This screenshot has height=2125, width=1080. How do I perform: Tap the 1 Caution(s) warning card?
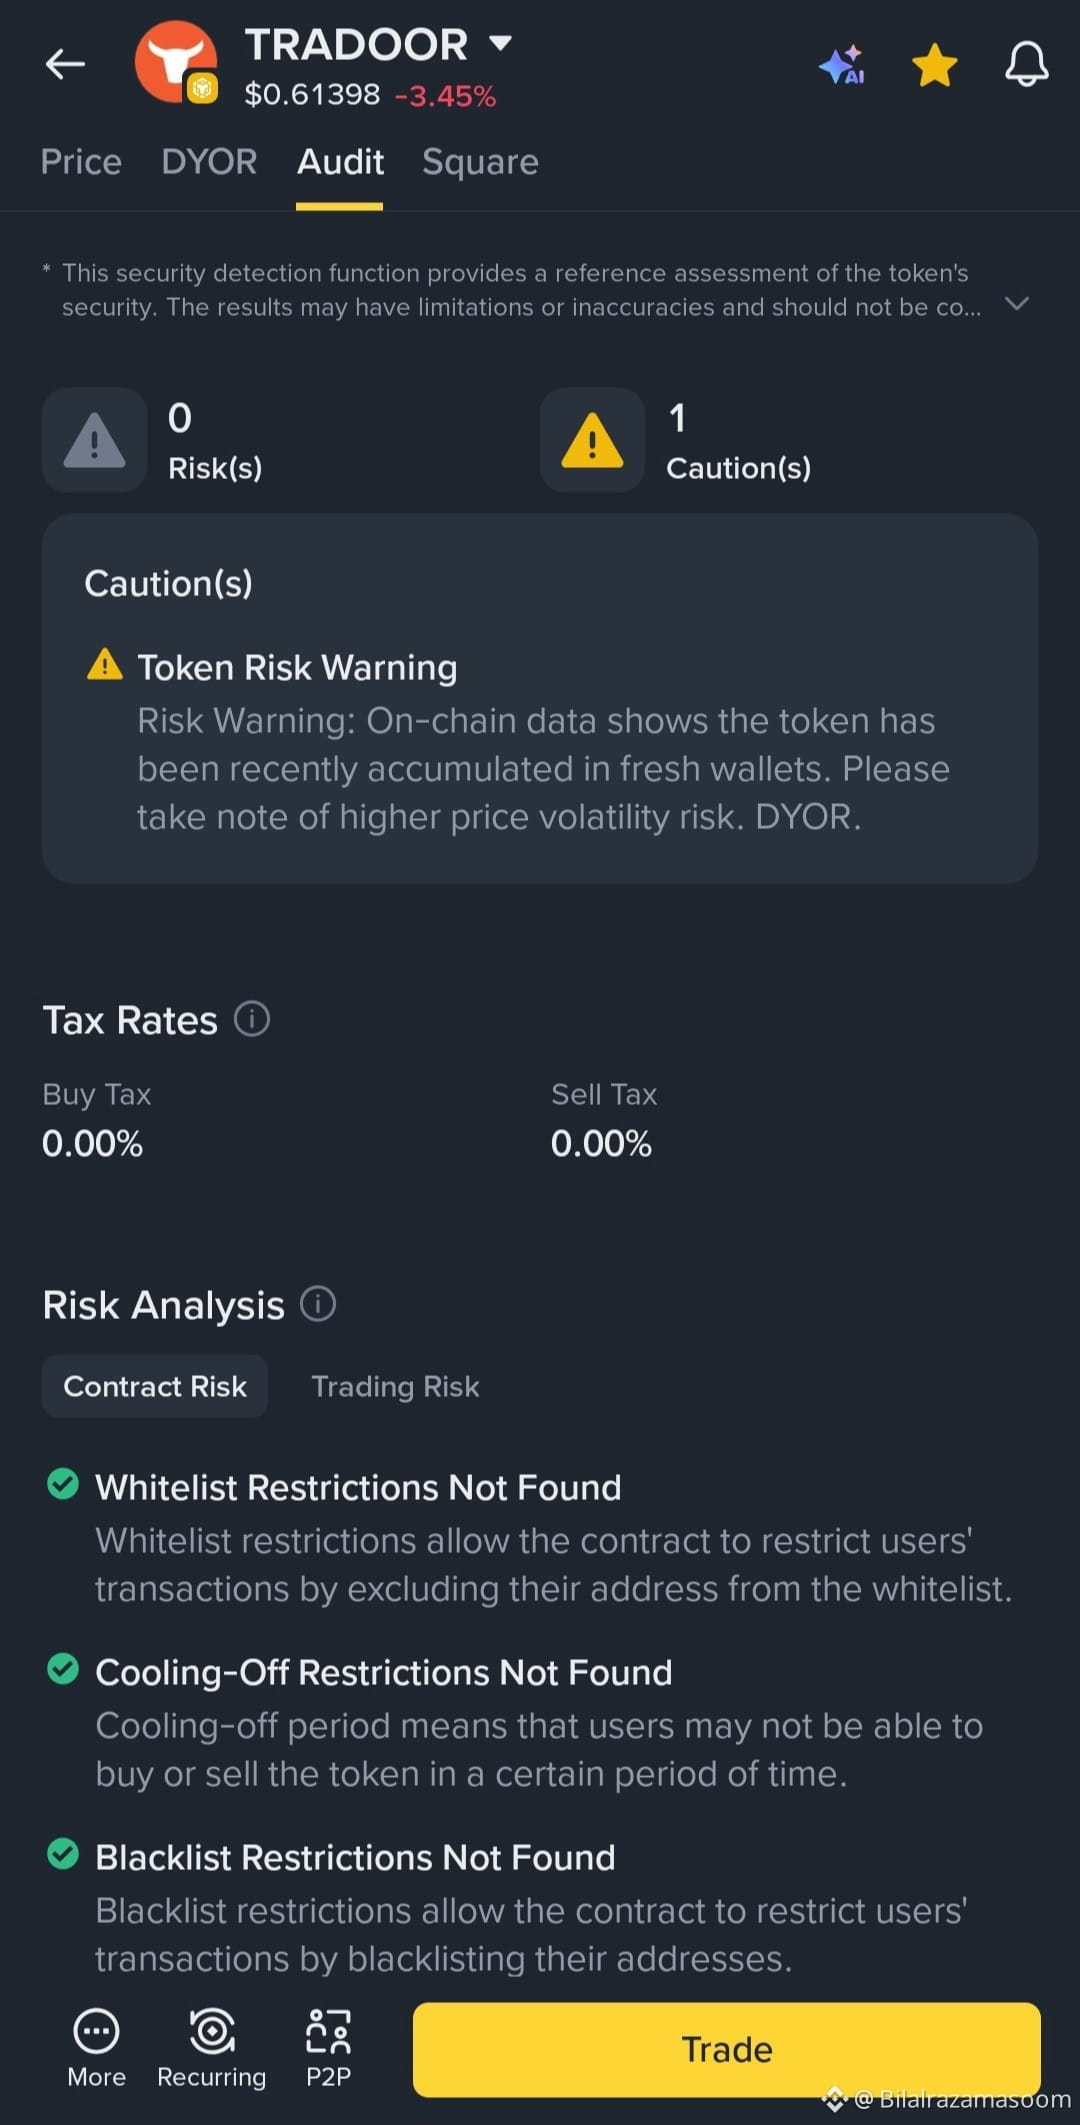pyautogui.click(x=676, y=440)
